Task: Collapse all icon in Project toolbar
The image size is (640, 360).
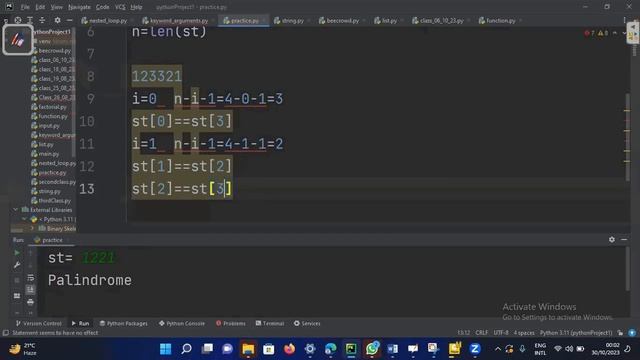Action: click(42, 20)
